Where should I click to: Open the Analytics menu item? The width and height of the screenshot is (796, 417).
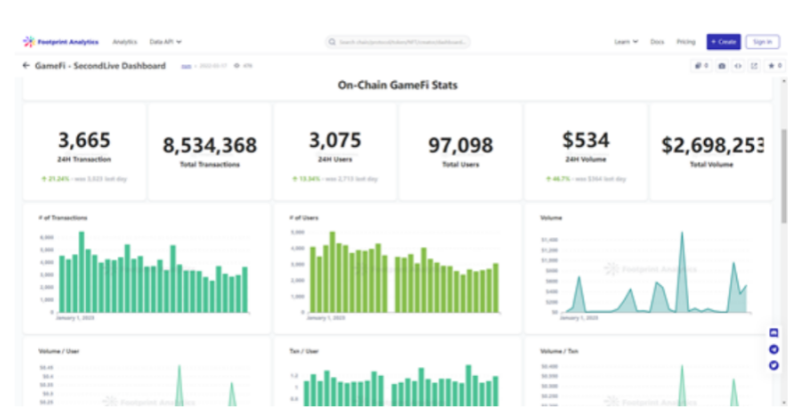(125, 42)
